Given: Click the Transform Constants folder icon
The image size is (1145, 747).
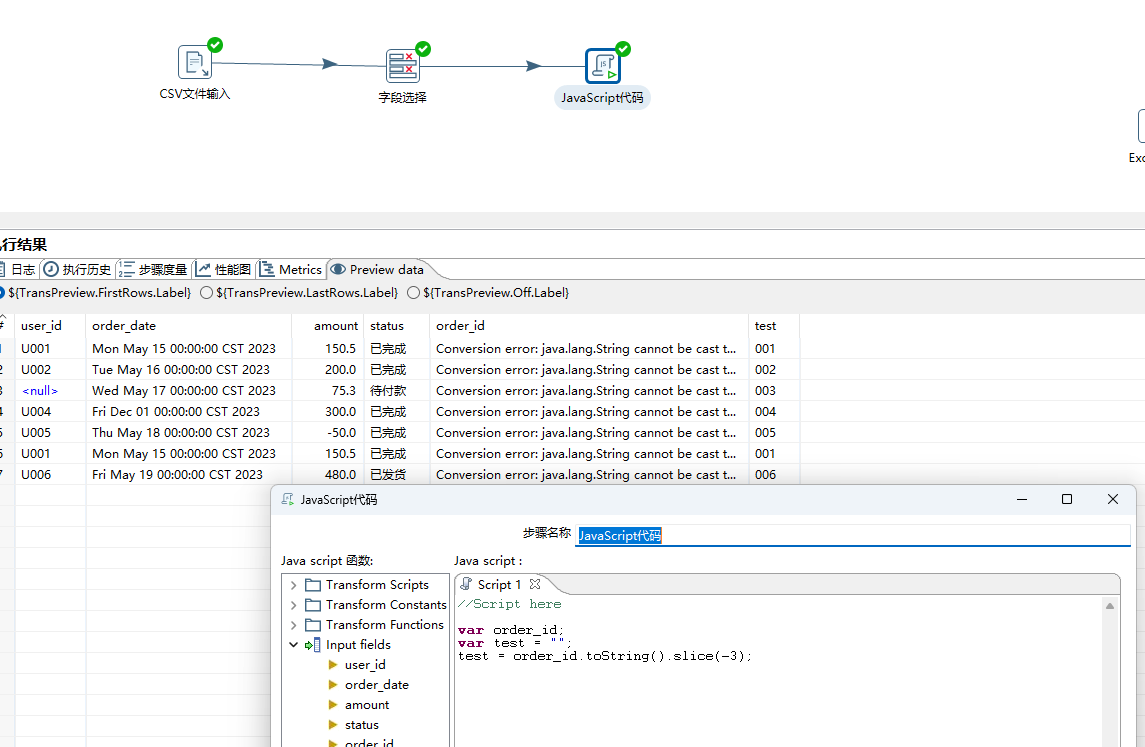Looking at the screenshot, I should point(313,605).
